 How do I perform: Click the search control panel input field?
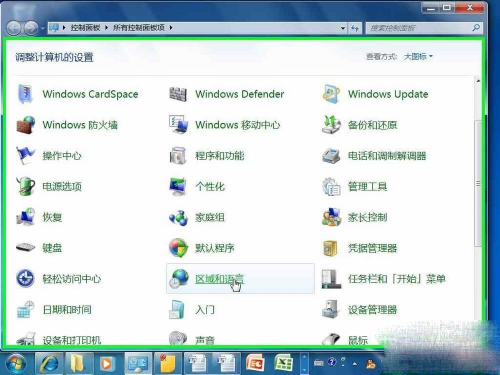click(x=419, y=28)
